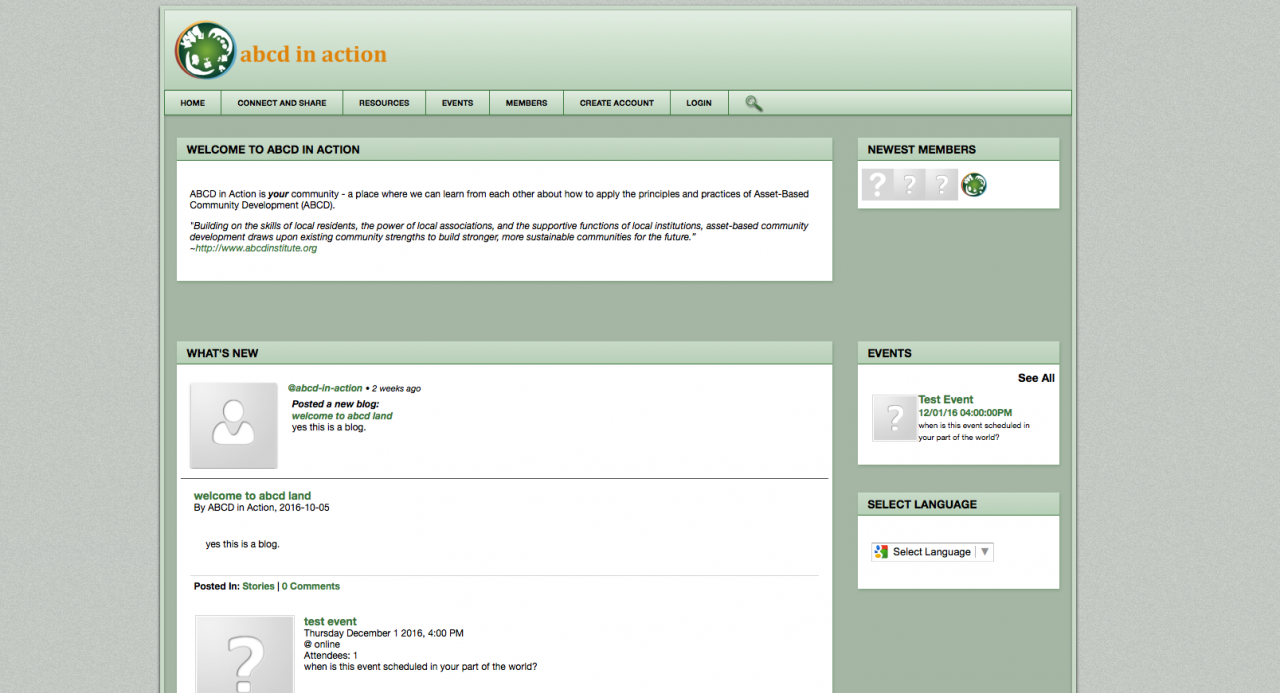This screenshot has height=693, width=1280.
Task: Open the @abcd-in-action profile link
Action: pyautogui.click(x=325, y=388)
